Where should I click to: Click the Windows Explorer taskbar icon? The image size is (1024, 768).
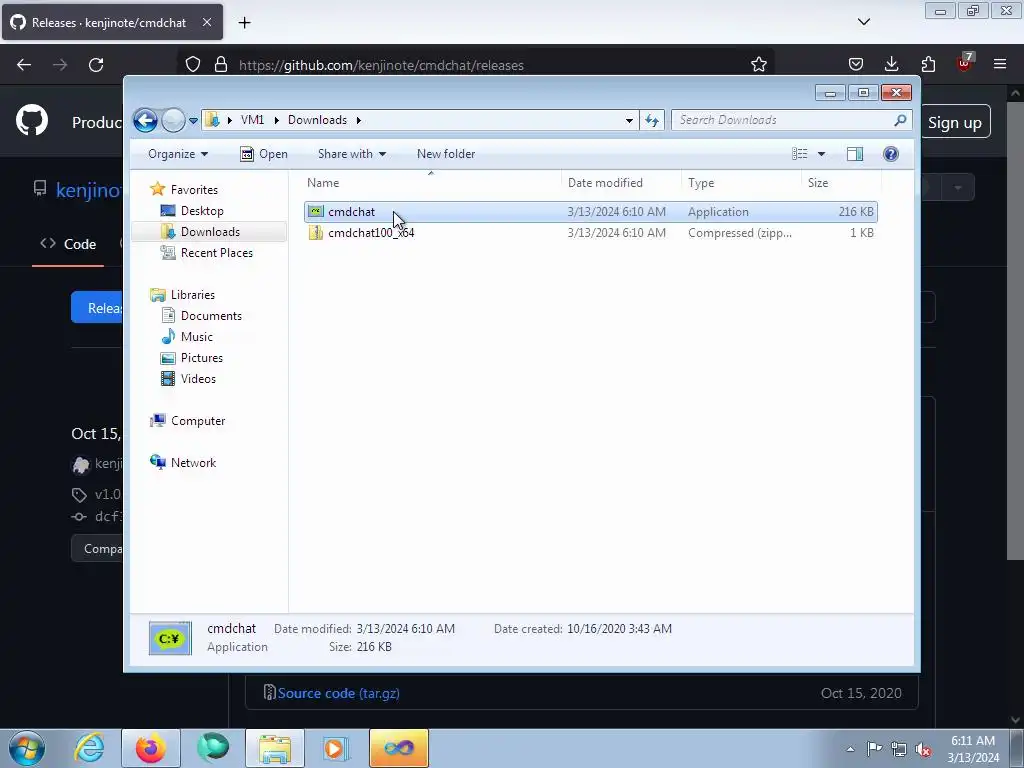click(275, 748)
